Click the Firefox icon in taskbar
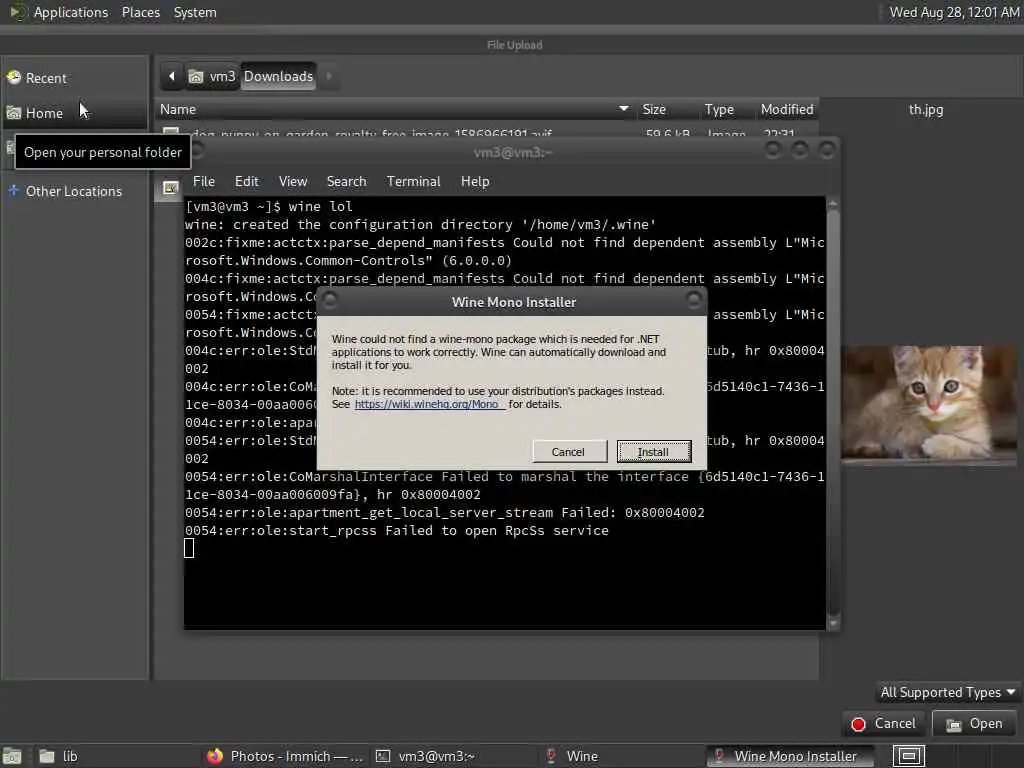The width and height of the screenshot is (1024, 768). click(215, 756)
